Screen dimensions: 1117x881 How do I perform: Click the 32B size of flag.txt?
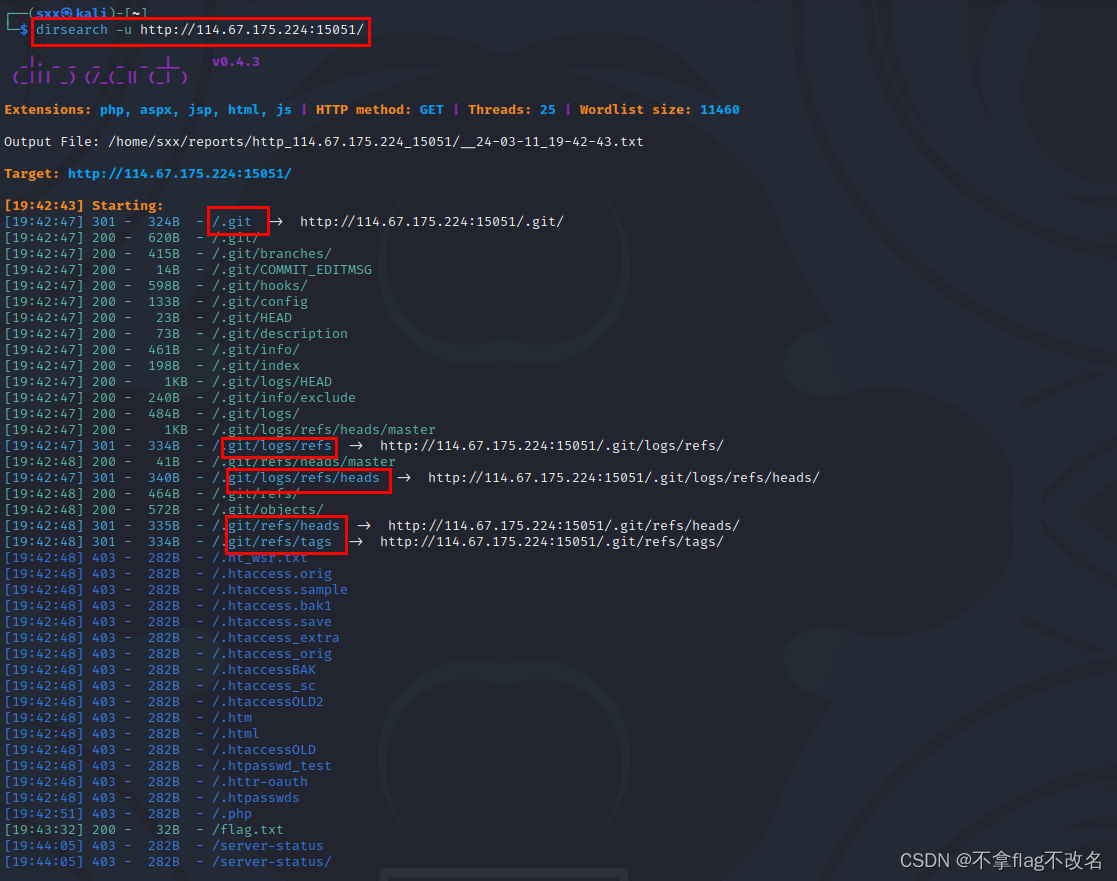pos(168,830)
